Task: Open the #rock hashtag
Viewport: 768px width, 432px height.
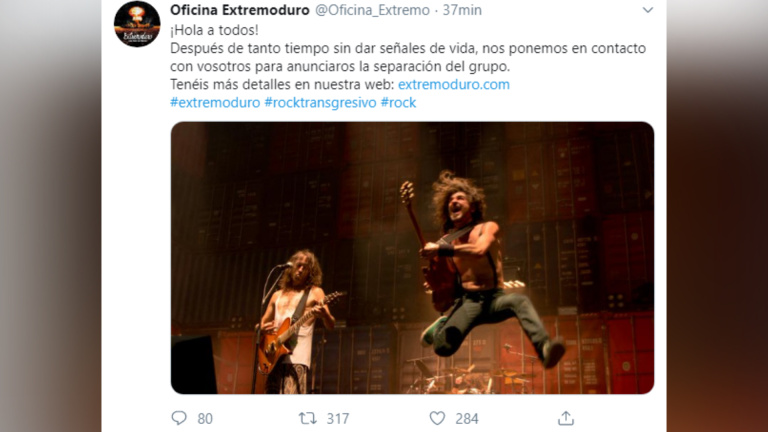Action: (x=398, y=102)
